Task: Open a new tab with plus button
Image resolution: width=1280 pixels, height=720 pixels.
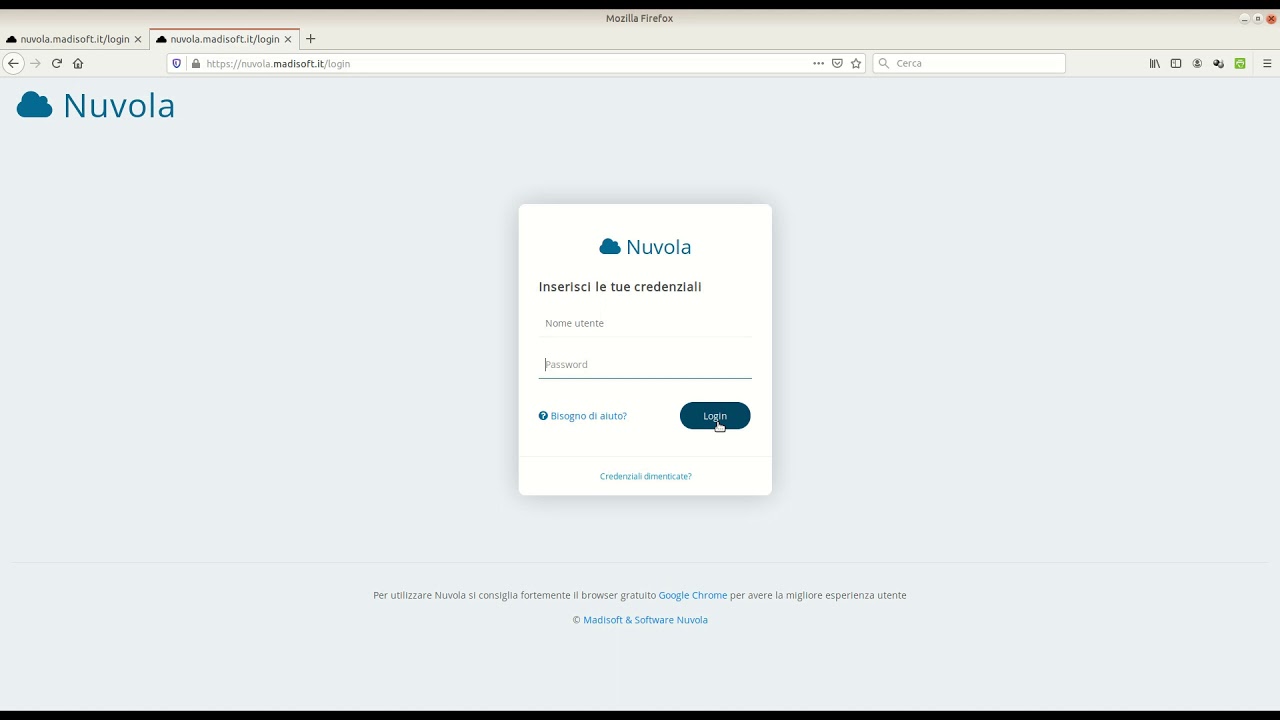Action: point(310,39)
